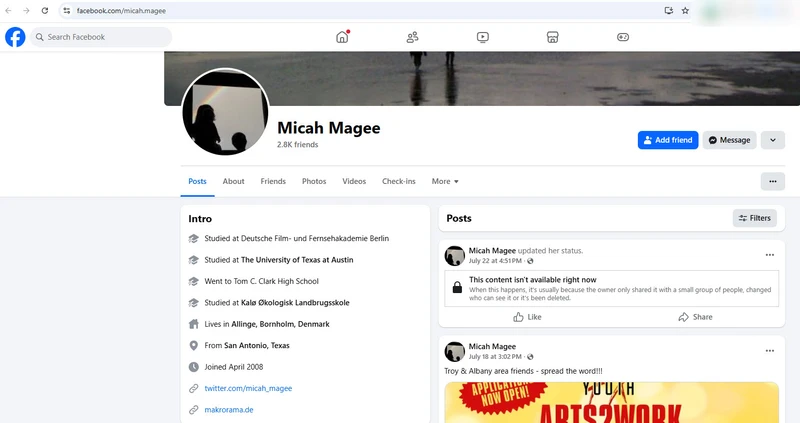This screenshot has width=800, height=423.
Task: Click the install app icon in address bar
Action: [x=668, y=11]
